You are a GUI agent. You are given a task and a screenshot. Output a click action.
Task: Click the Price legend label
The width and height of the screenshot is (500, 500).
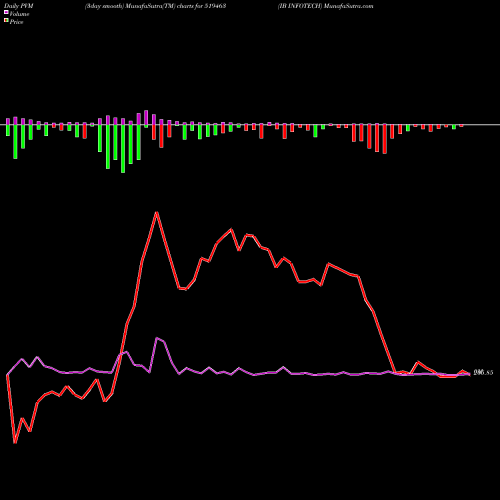point(16,22)
